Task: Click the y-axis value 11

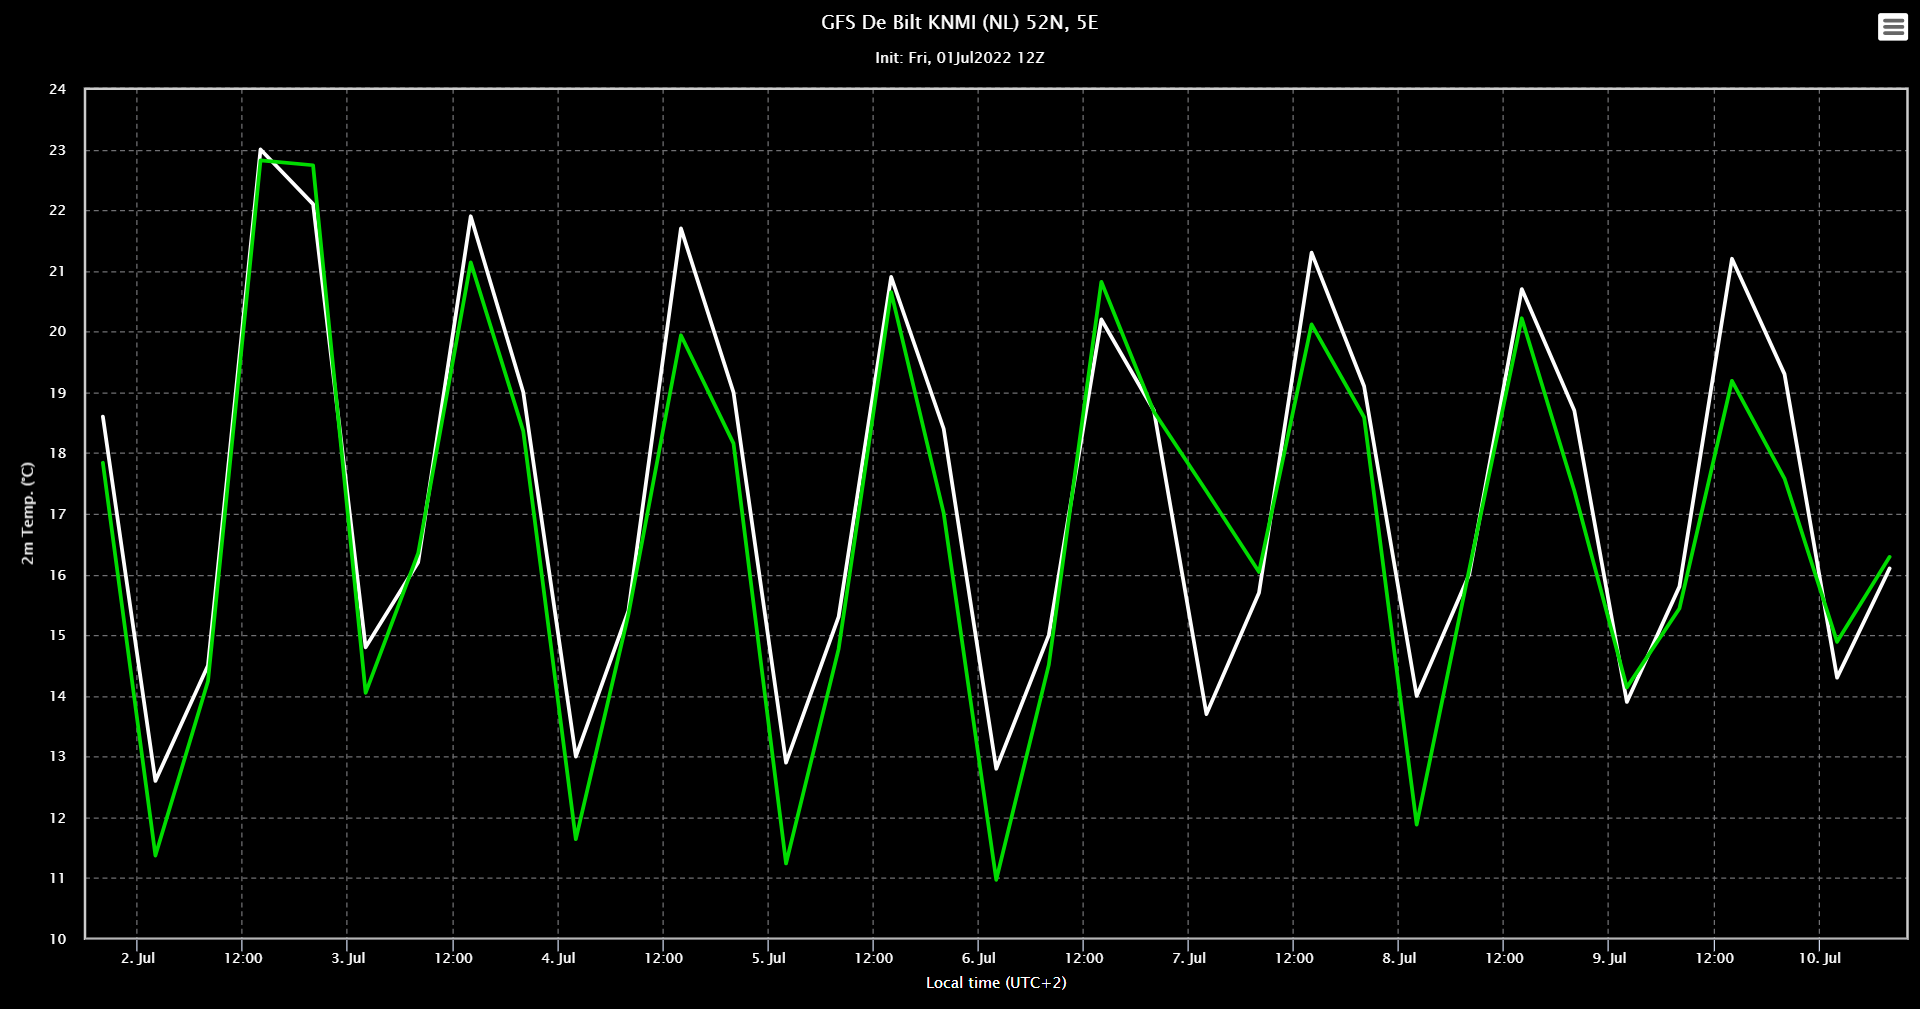Action: tap(57, 878)
